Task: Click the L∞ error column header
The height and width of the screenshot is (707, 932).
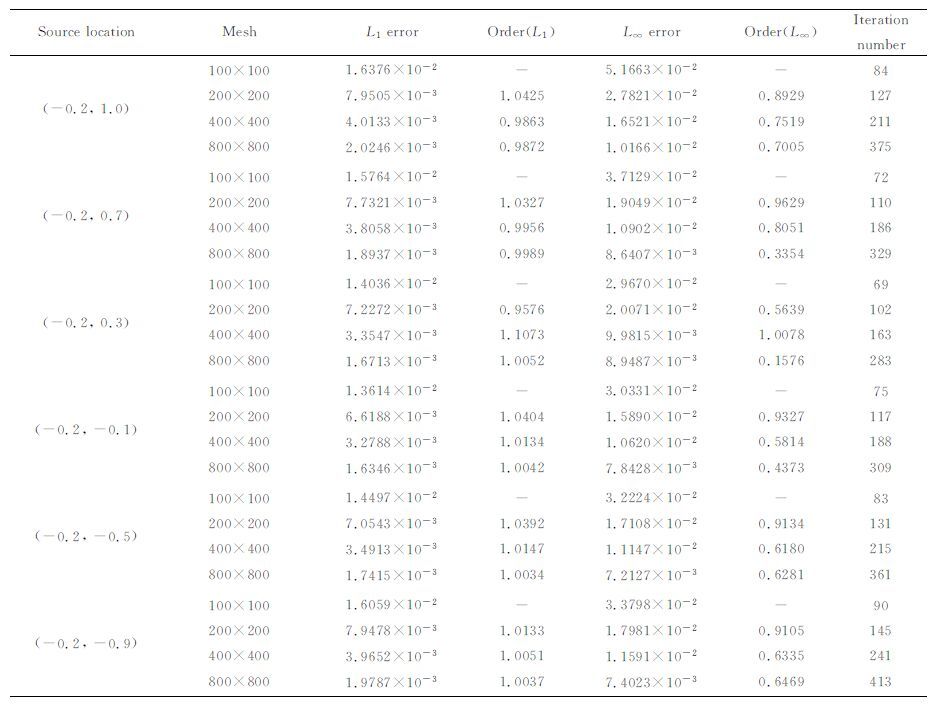Action: (651, 32)
